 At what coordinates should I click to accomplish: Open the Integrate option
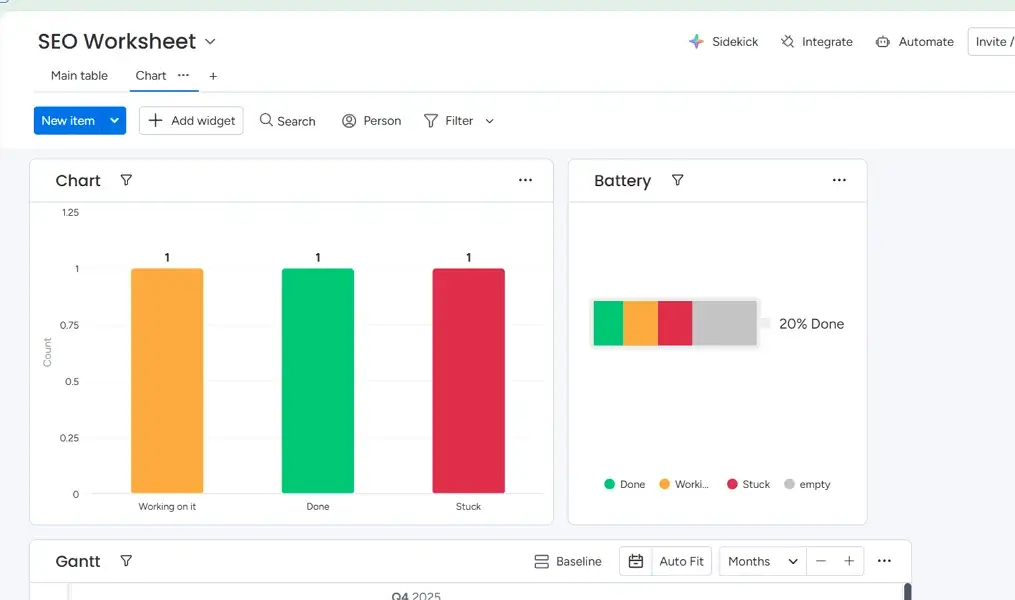click(816, 42)
